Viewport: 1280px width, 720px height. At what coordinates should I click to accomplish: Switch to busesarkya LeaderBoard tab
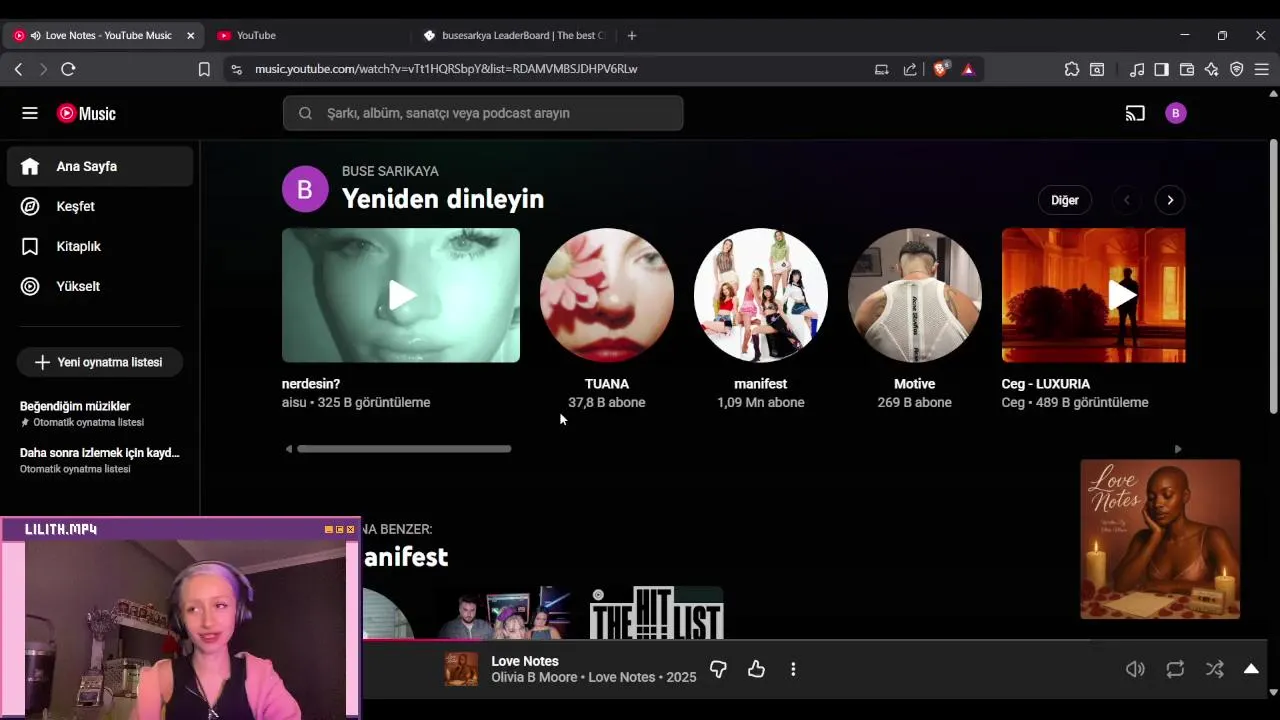click(x=513, y=35)
